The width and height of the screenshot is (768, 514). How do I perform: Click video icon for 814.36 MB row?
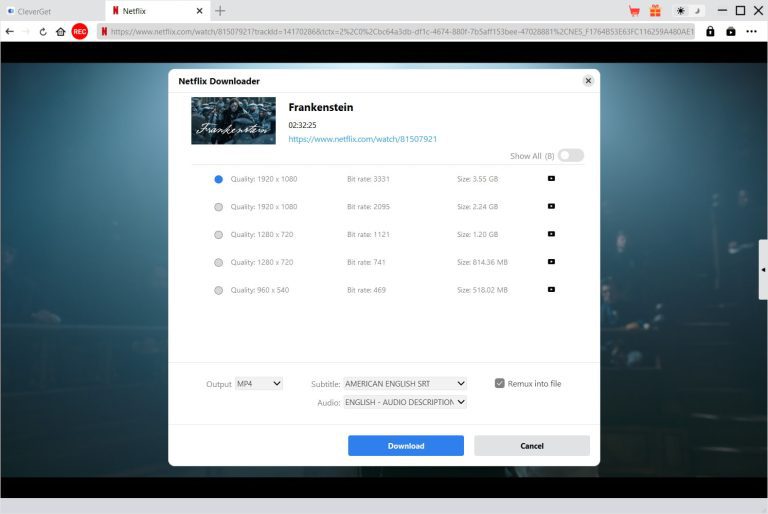point(551,262)
